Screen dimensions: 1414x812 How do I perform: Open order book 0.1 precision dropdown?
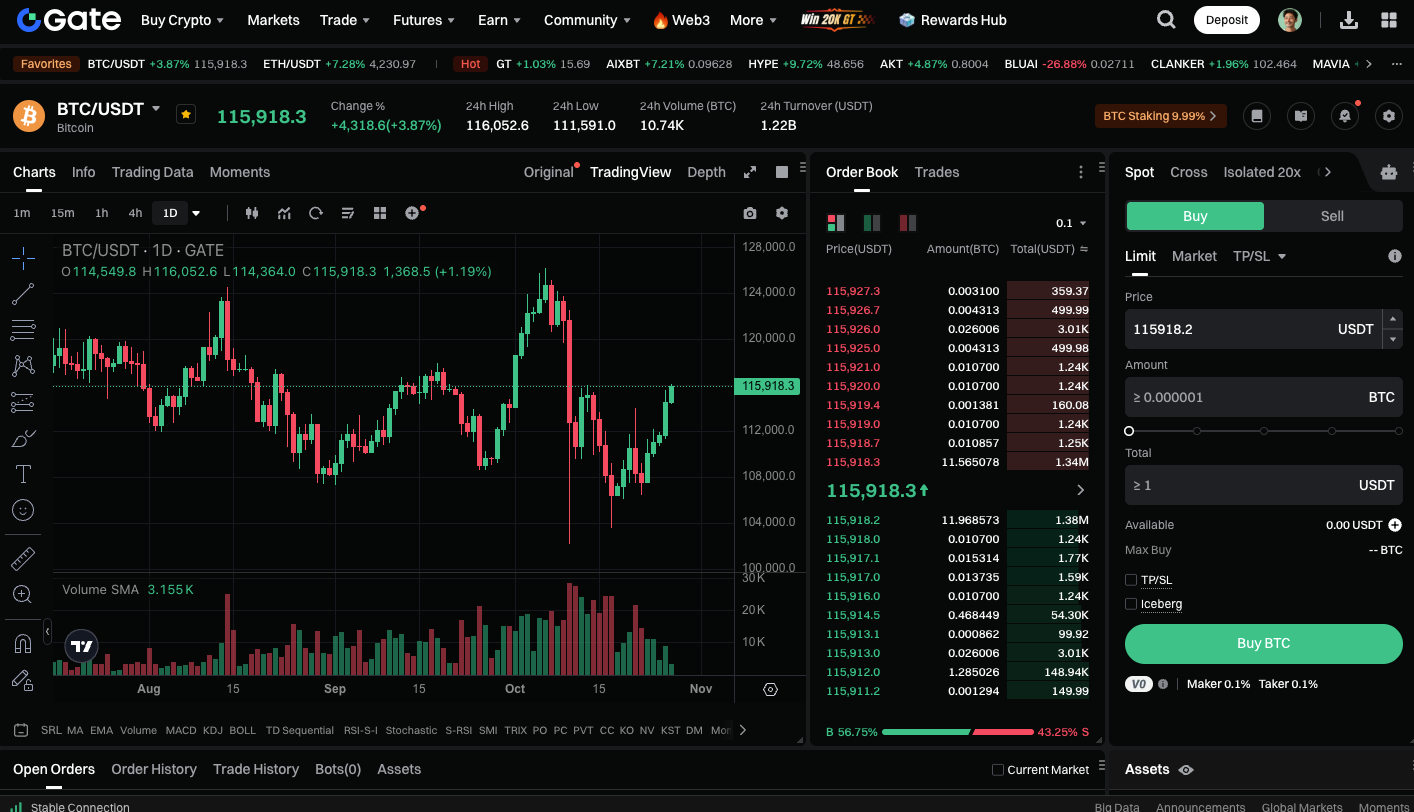[x=1071, y=223]
